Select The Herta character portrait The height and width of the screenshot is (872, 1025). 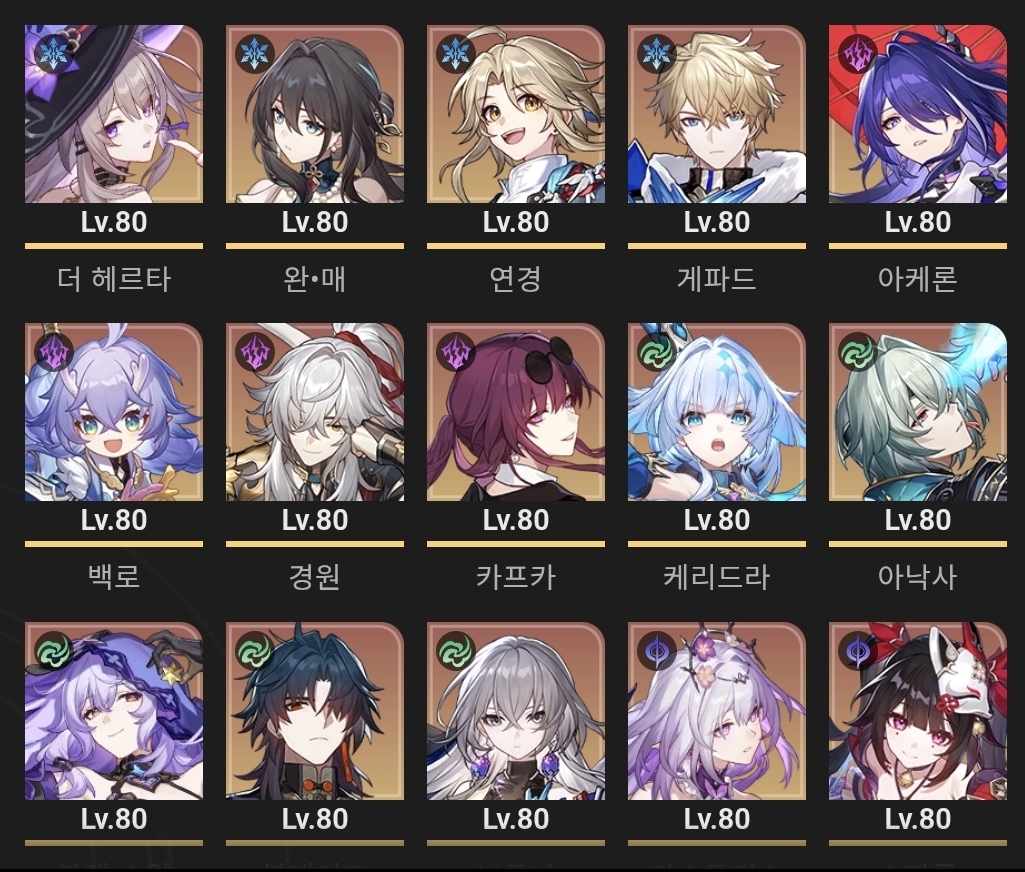114,114
